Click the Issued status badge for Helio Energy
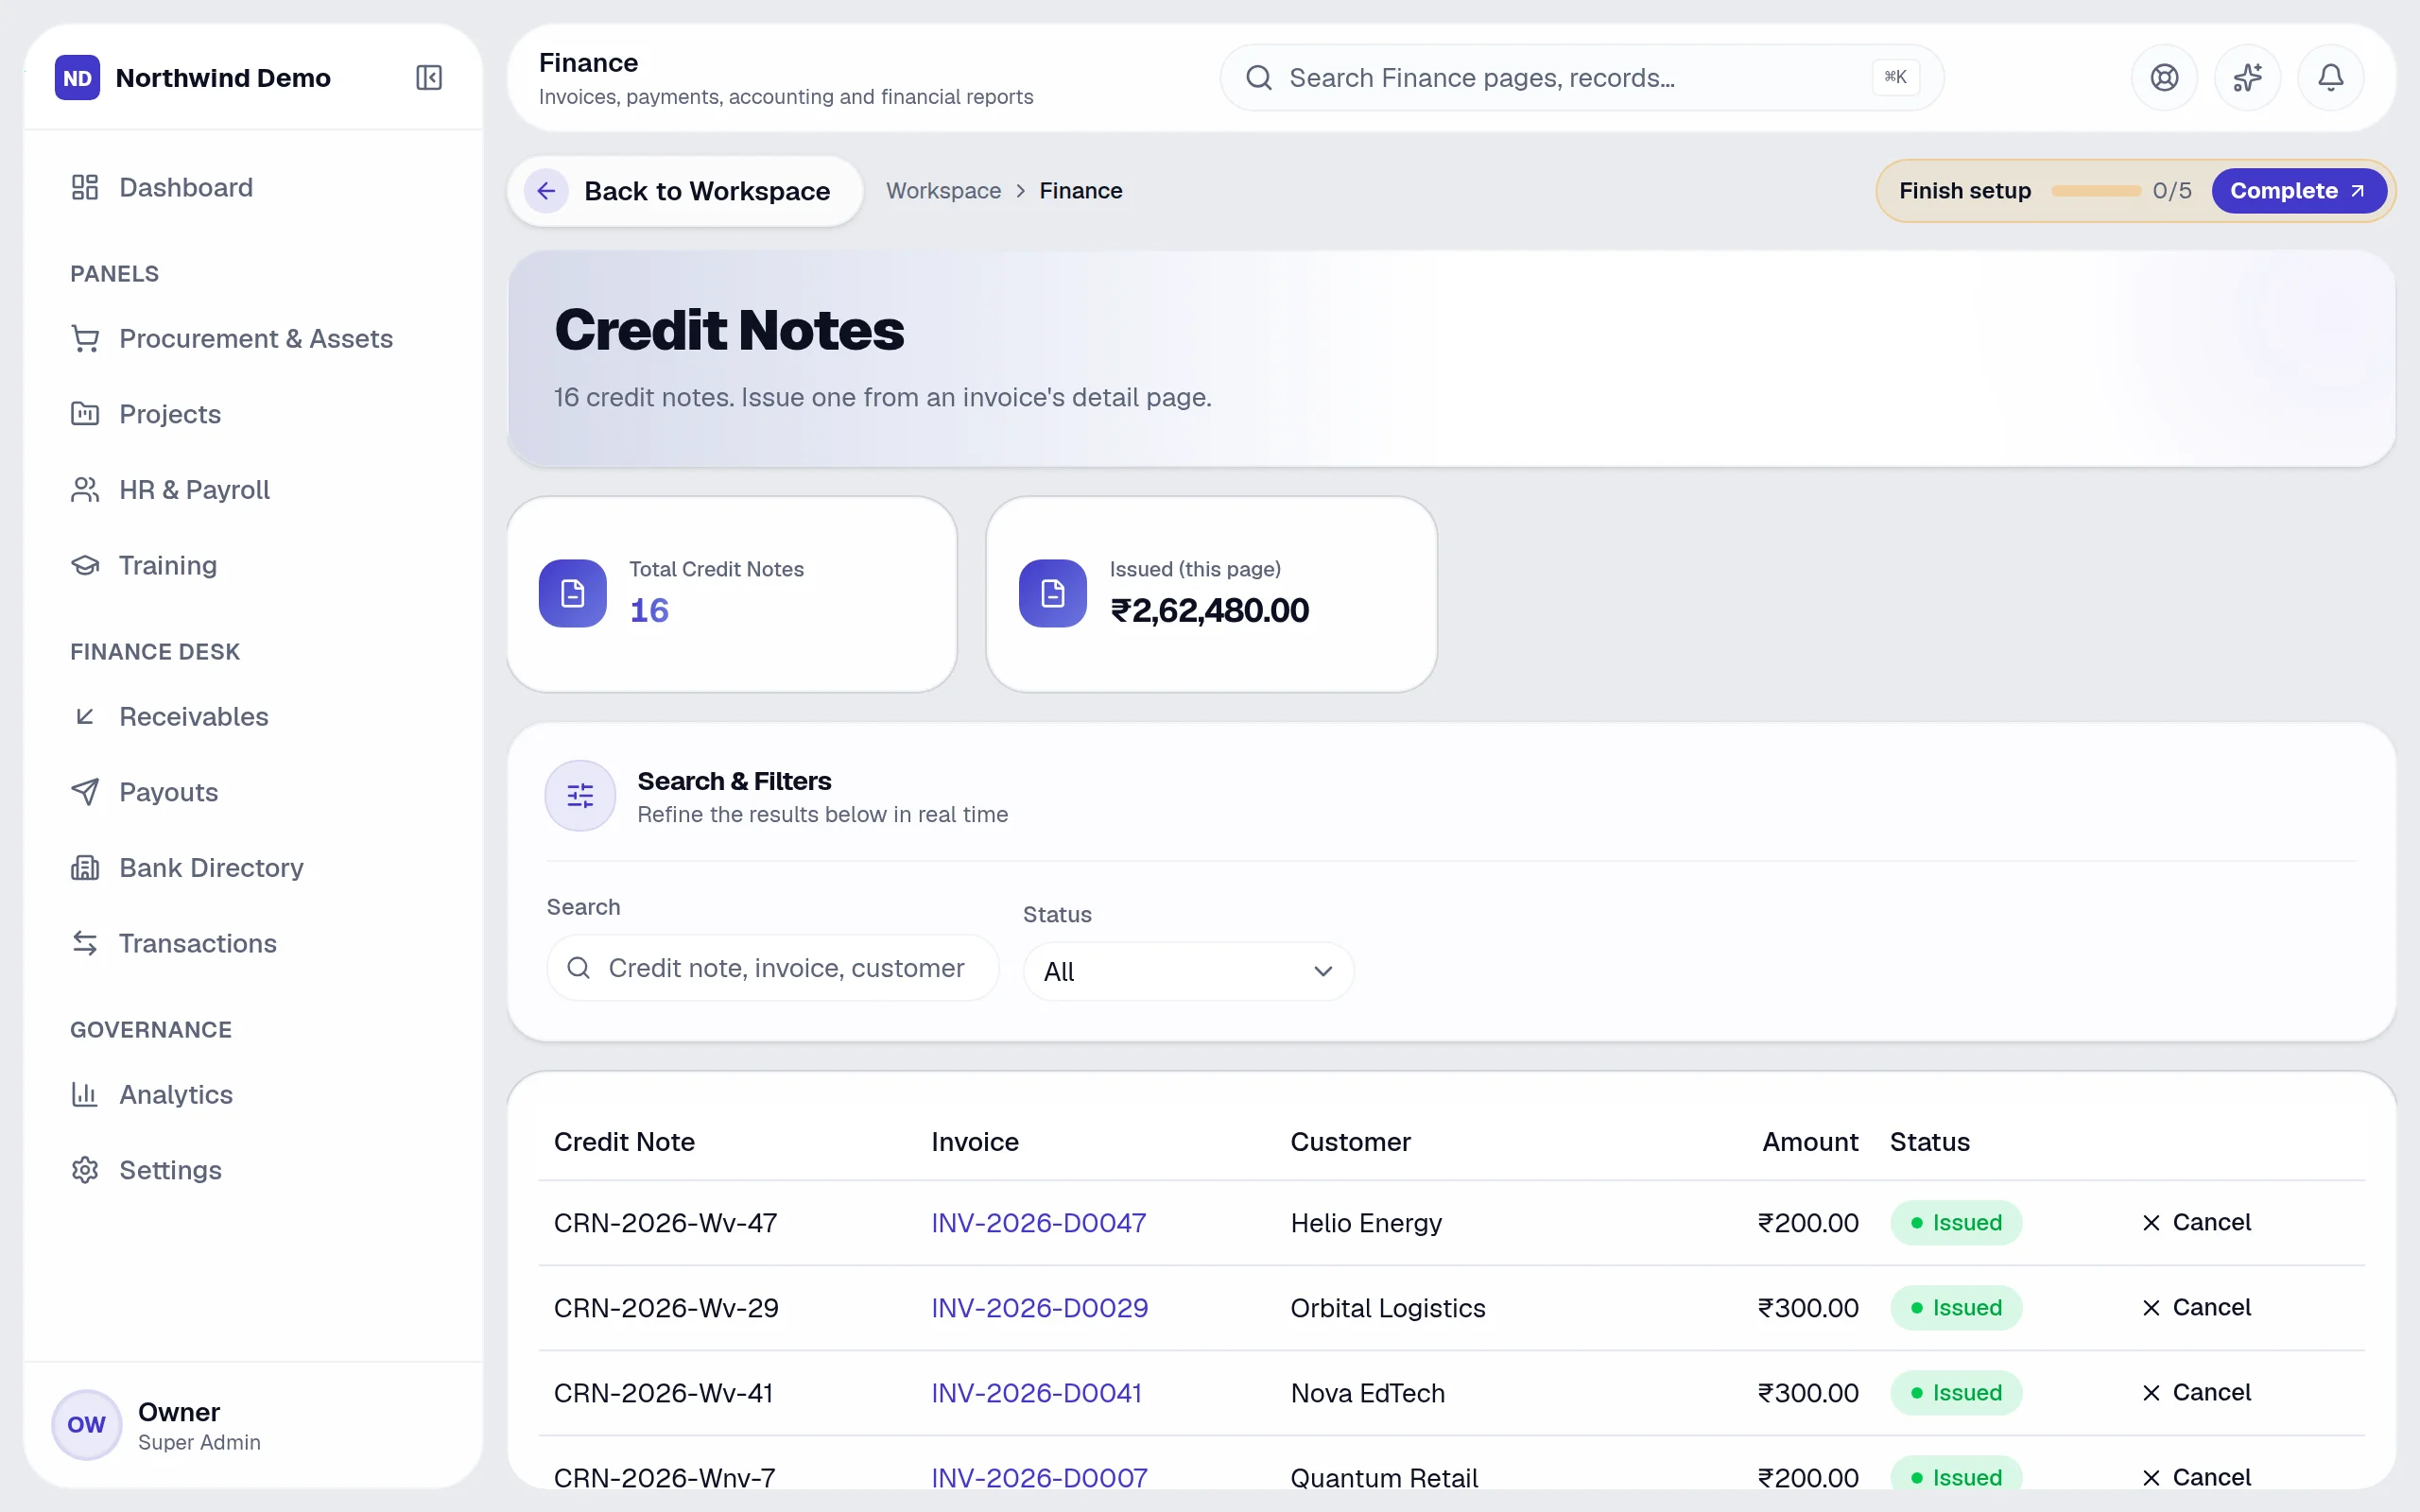The height and width of the screenshot is (1512, 2420). click(1956, 1223)
